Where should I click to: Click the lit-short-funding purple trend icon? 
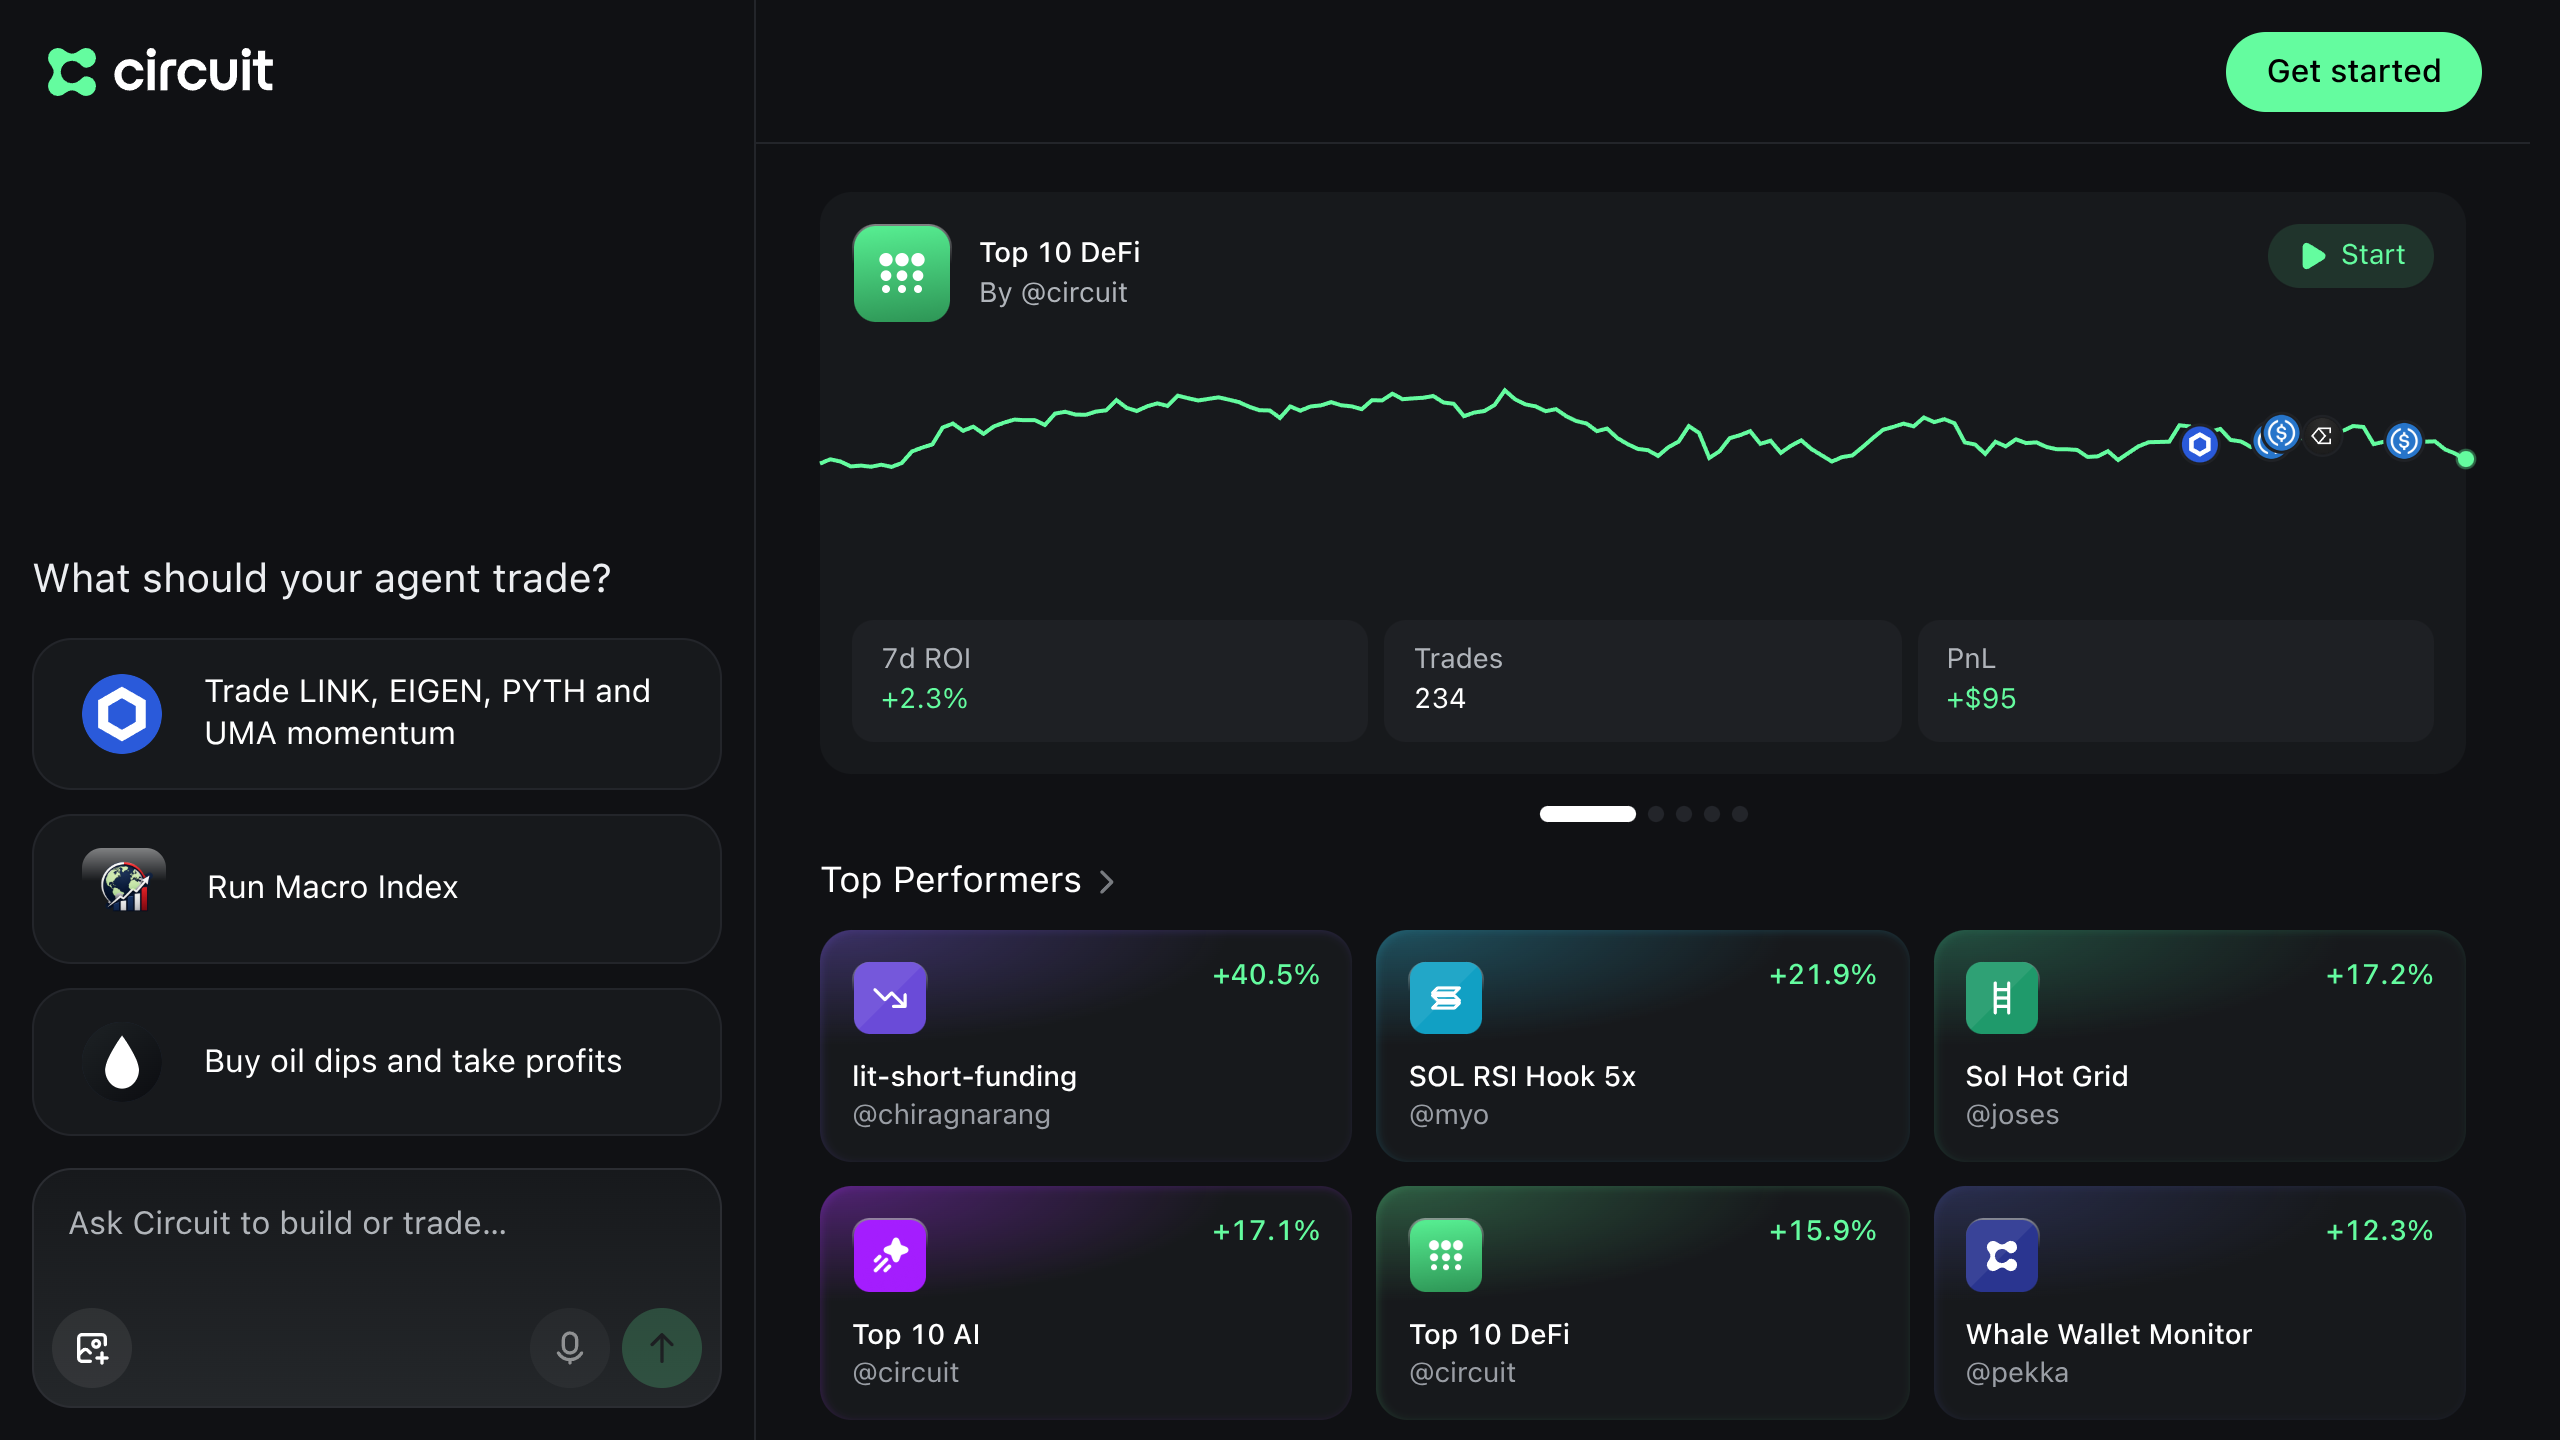(889, 997)
